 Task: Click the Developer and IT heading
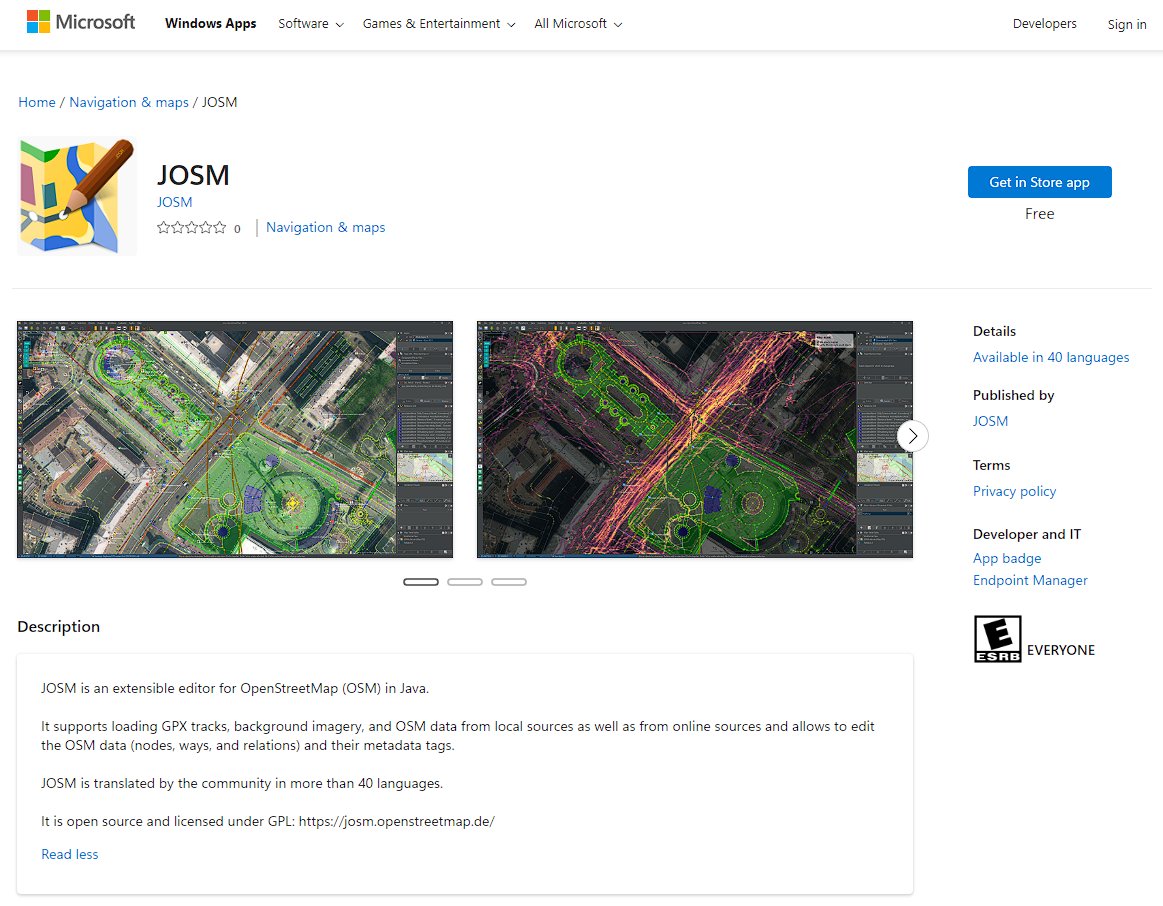(1027, 535)
